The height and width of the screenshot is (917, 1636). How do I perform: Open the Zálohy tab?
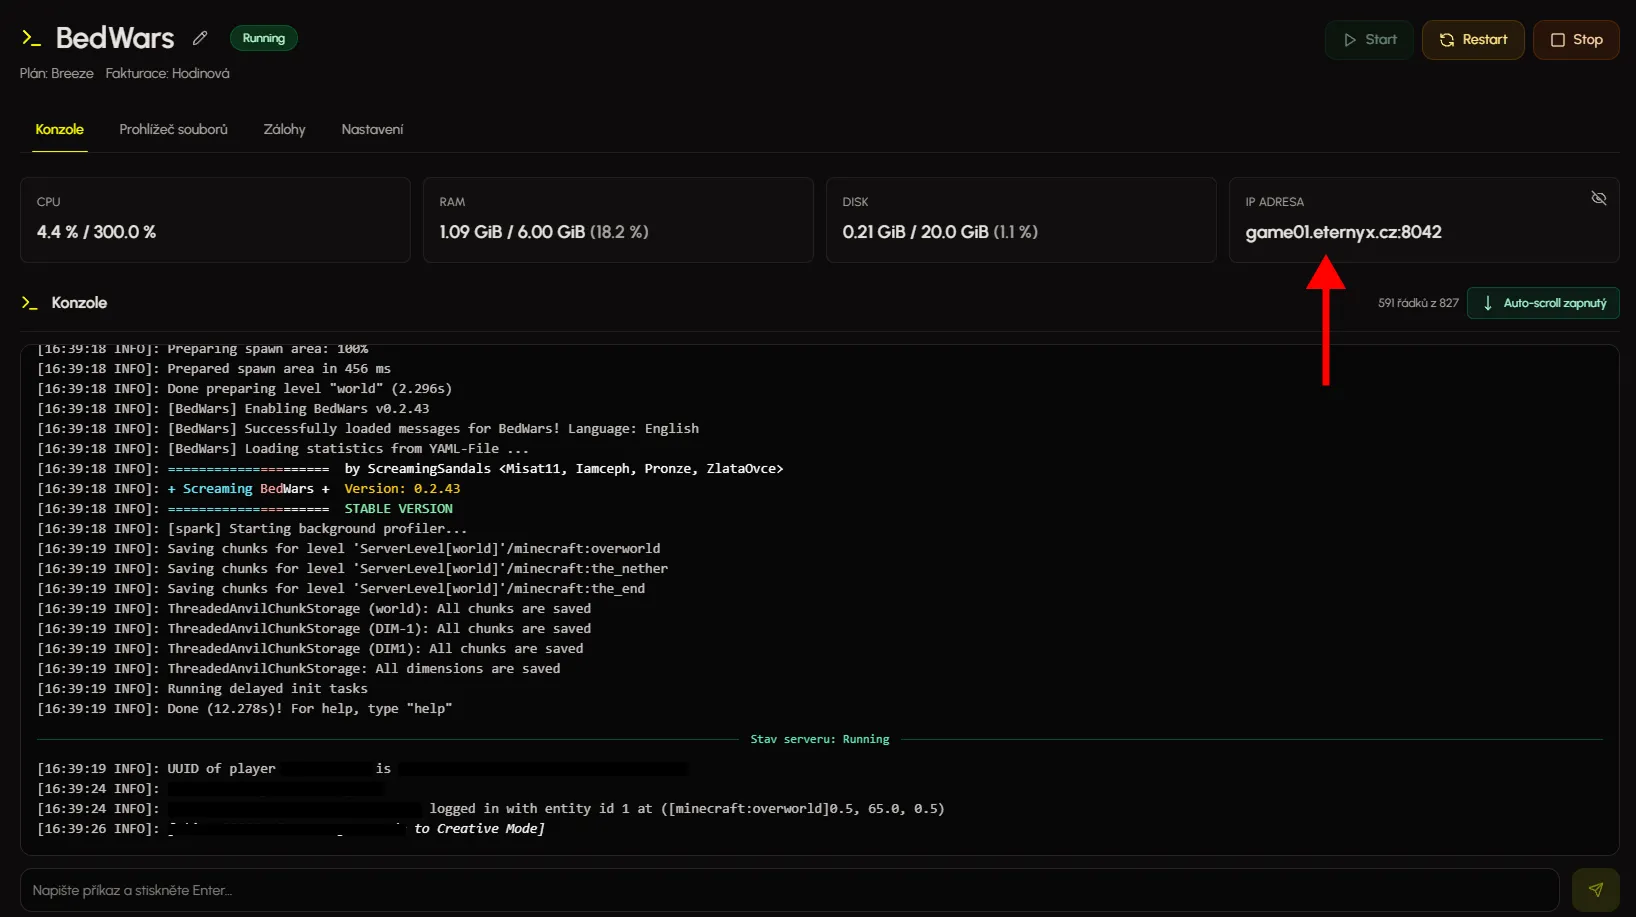coord(284,130)
